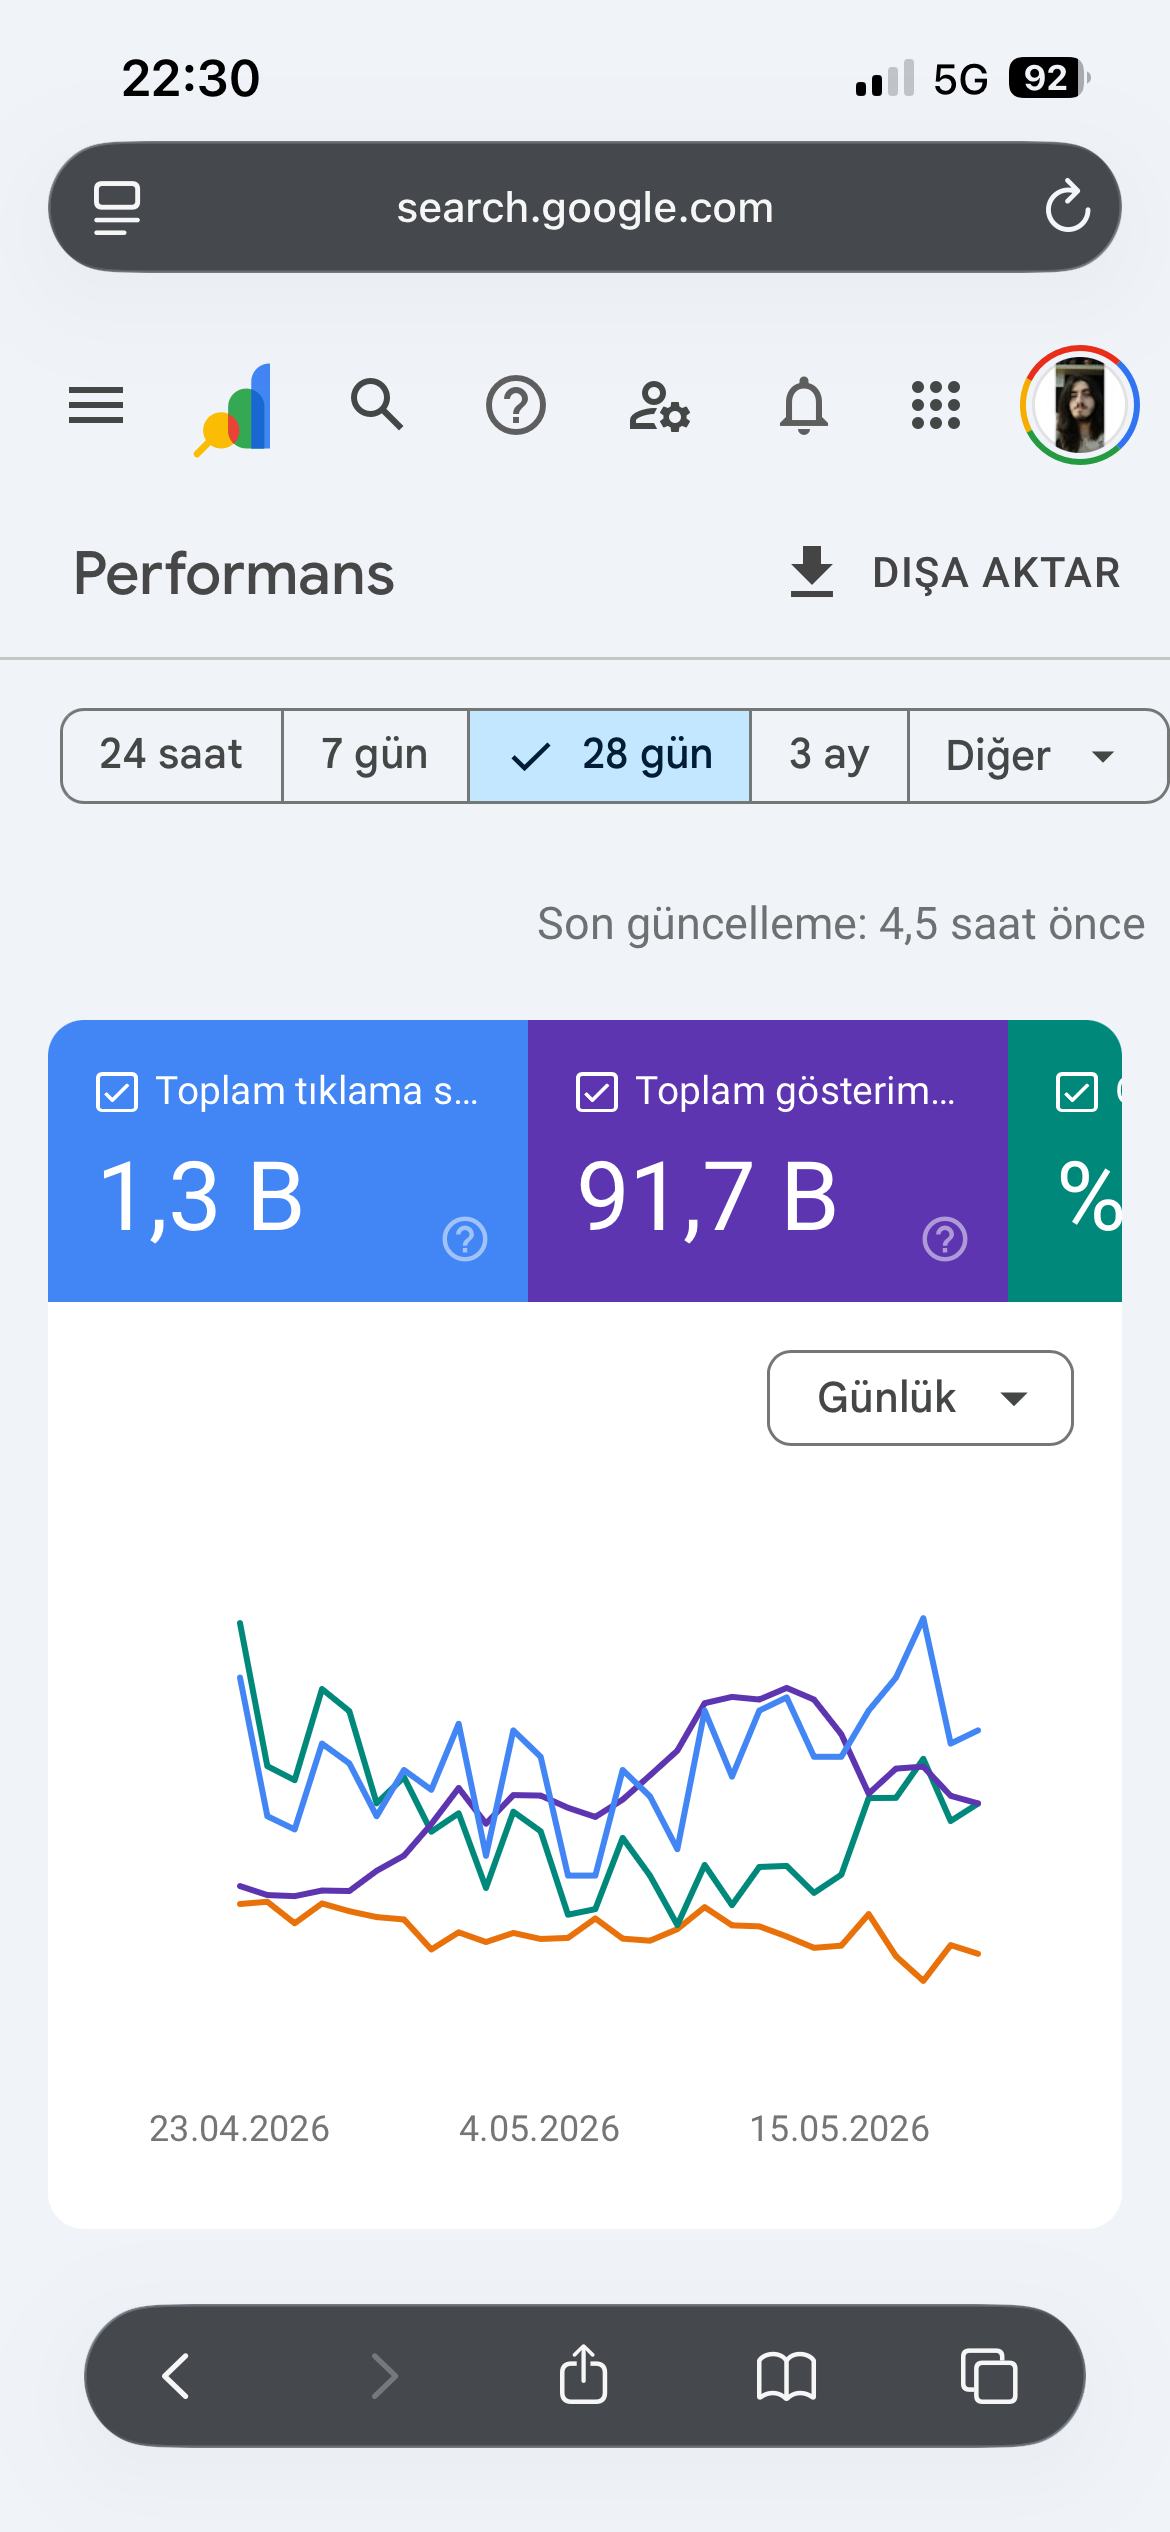Open the hamburger navigation menu

click(x=96, y=405)
